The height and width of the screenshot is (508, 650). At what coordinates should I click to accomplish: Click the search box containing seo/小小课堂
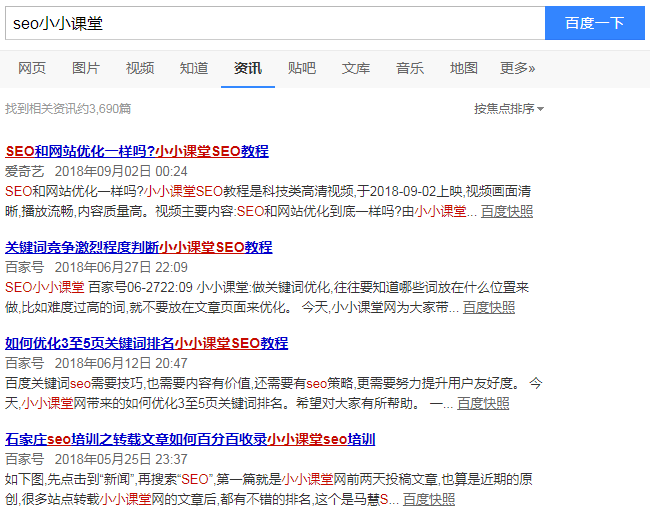275,23
